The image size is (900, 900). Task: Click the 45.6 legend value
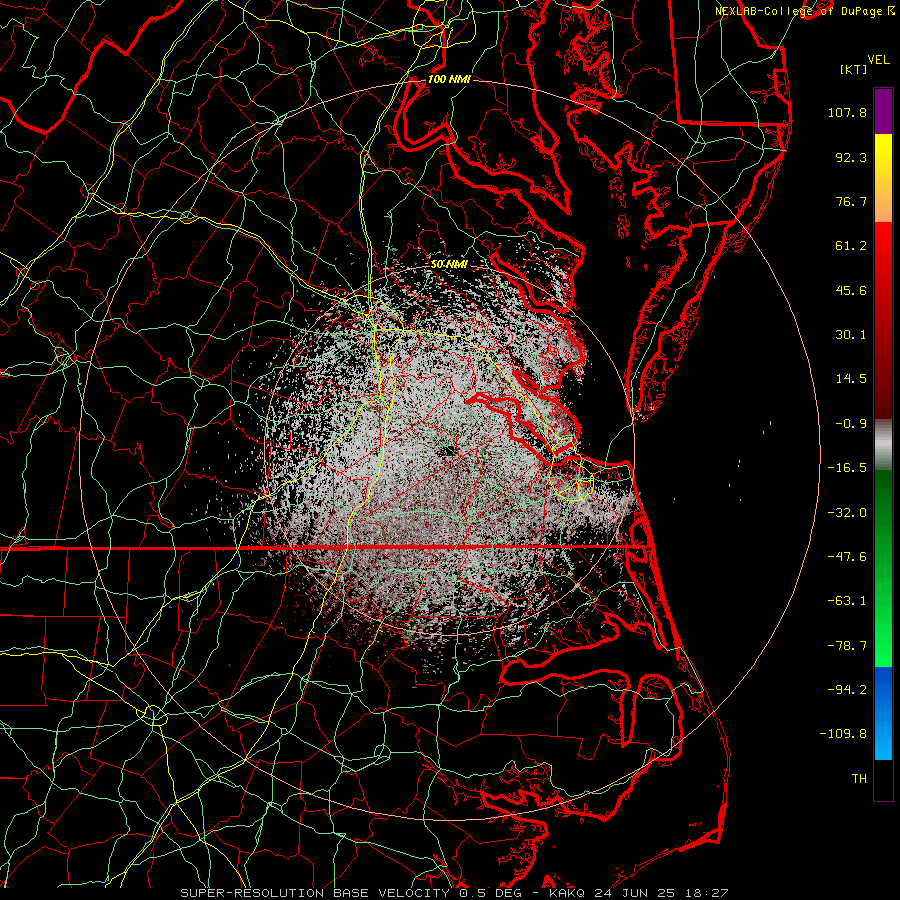(x=851, y=290)
